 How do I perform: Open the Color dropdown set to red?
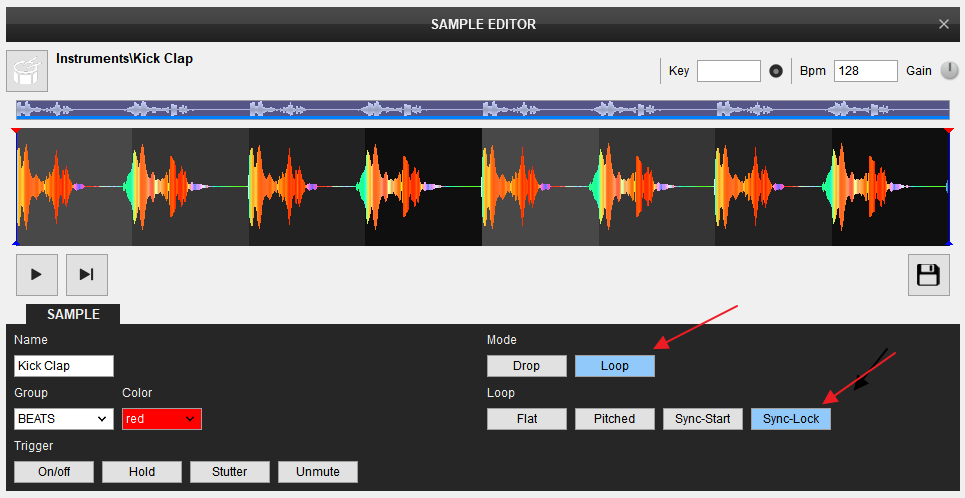161,419
